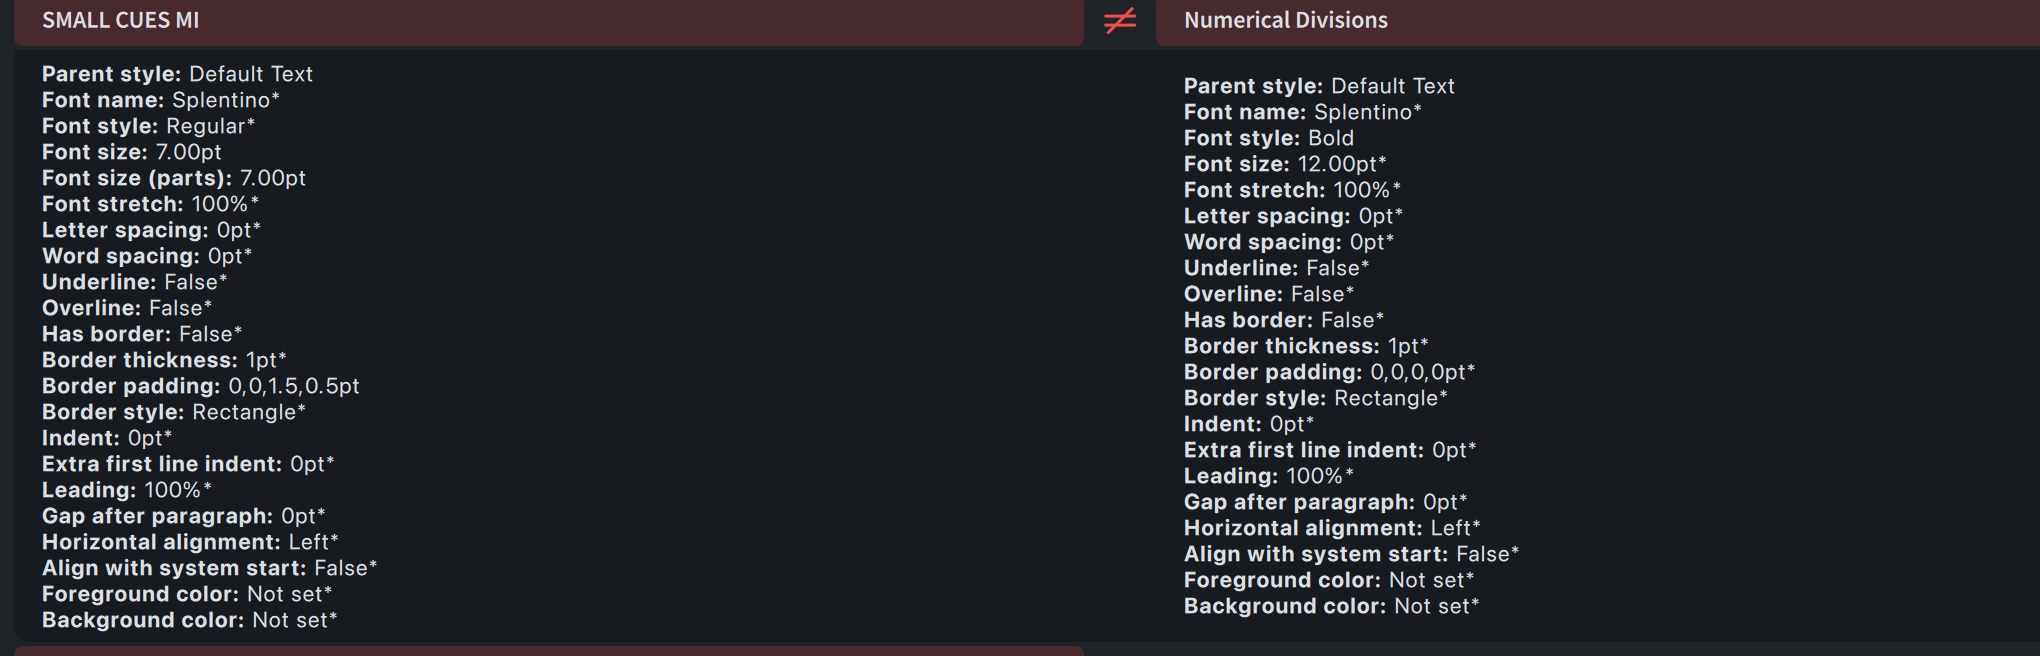Click Horizontal alignment Left under Numerical Divisions

click(x=1331, y=528)
